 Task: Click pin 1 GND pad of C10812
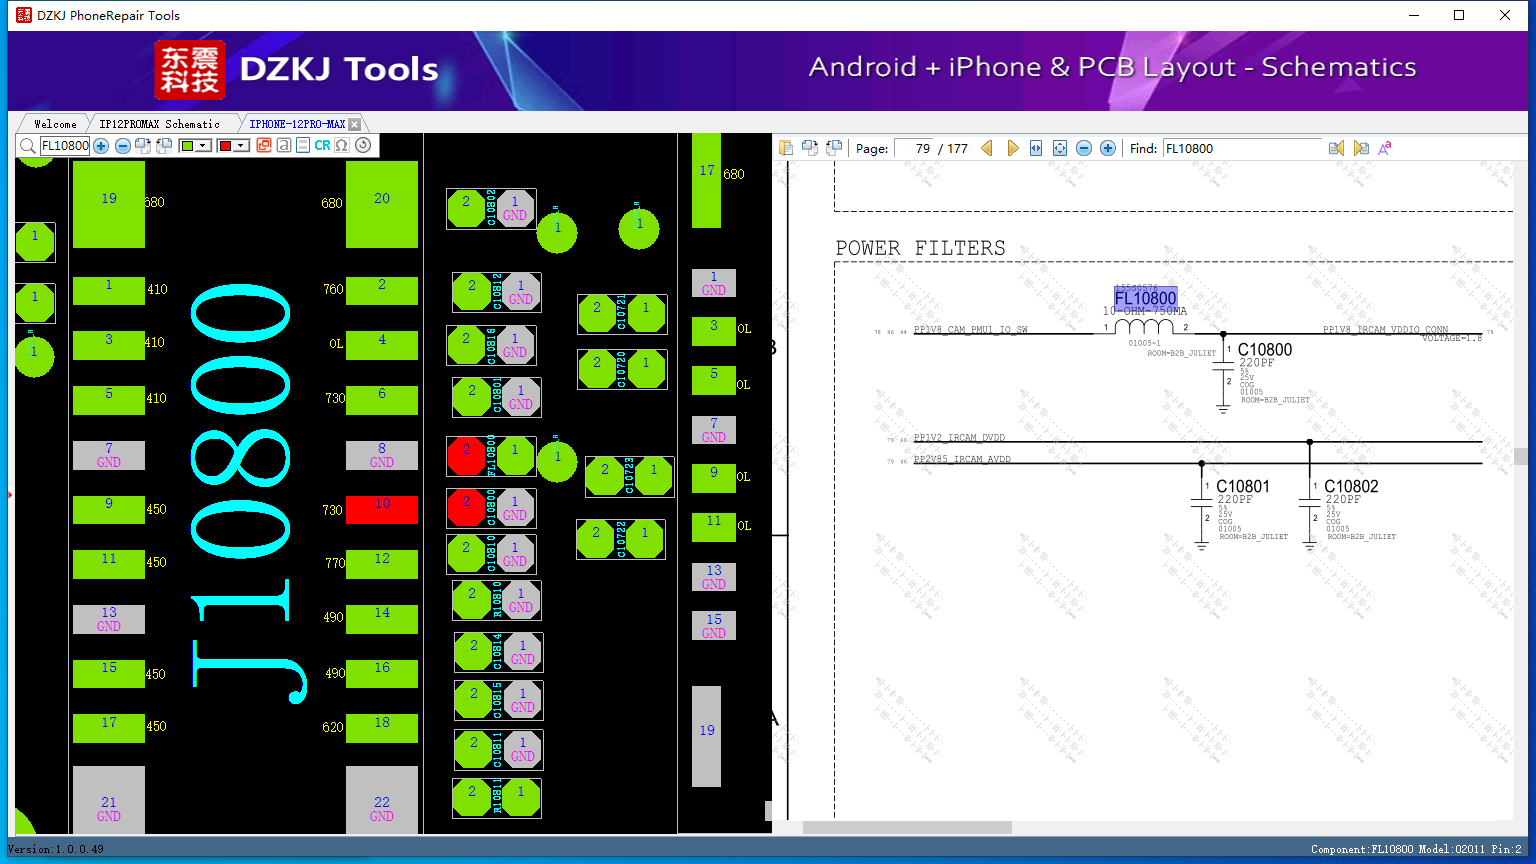pos(521,292)
